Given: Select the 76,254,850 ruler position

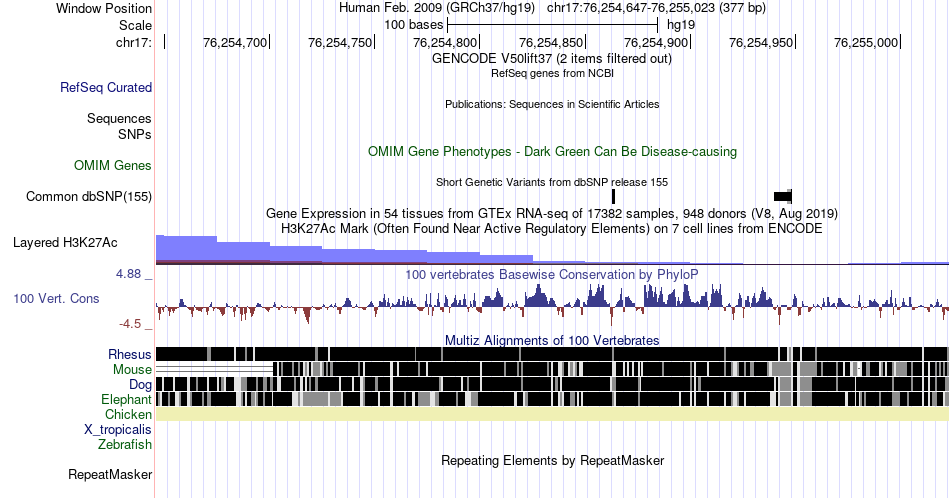Looking at the screenshot, I should pyautogui.click(x=551, y=42).
